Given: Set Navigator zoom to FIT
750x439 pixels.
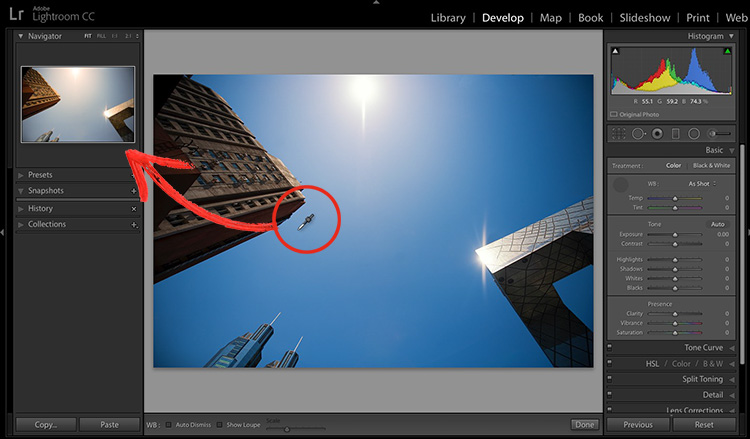Looking at the screenshot, I should click(88, 36).
